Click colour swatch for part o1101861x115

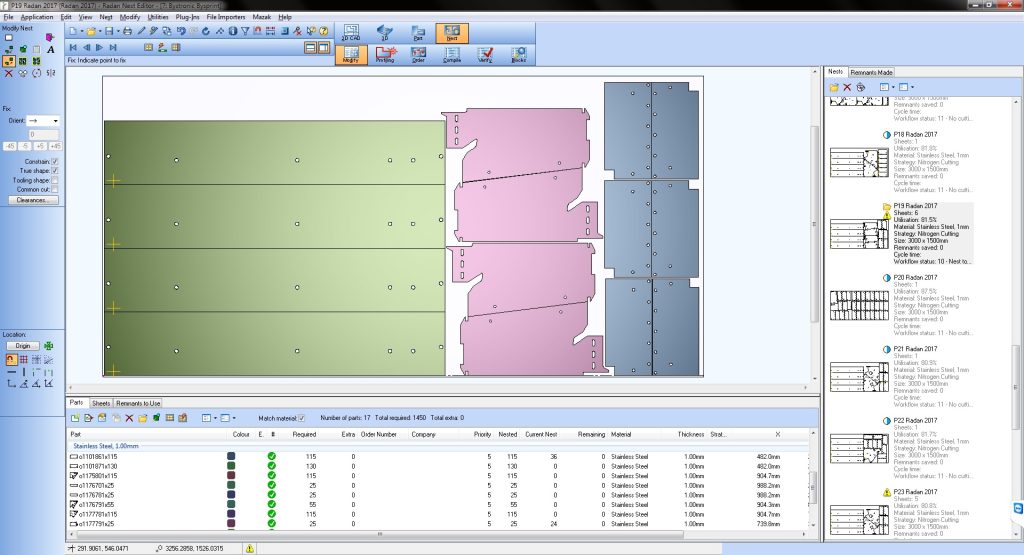(x=231, y=456)
